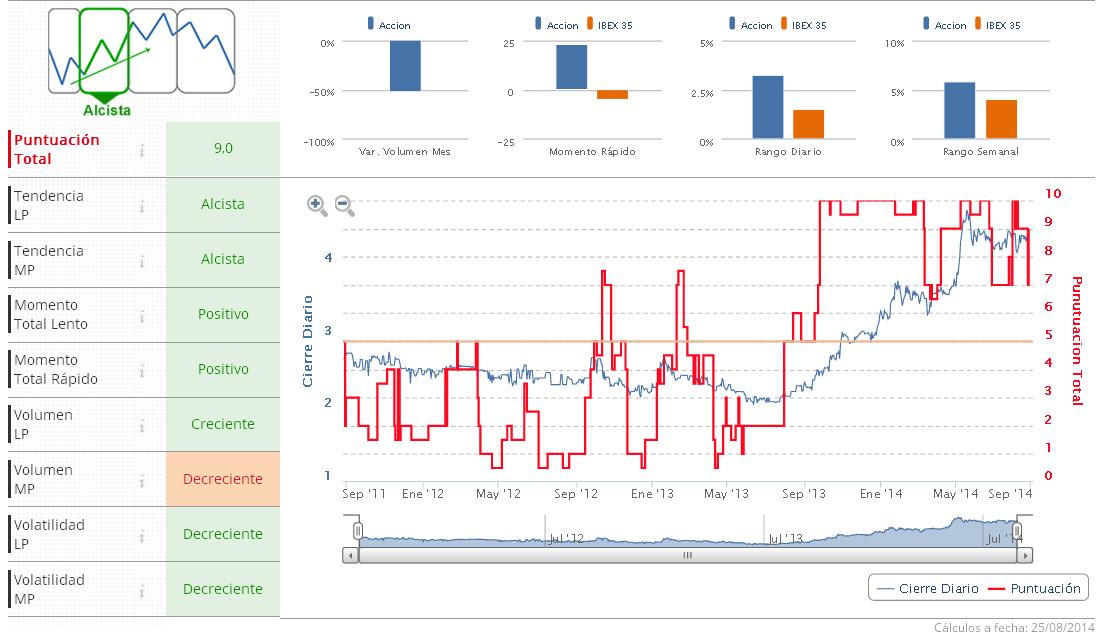Click the Momento Total Lento label
1109x642 pixels.
(51, 315)
